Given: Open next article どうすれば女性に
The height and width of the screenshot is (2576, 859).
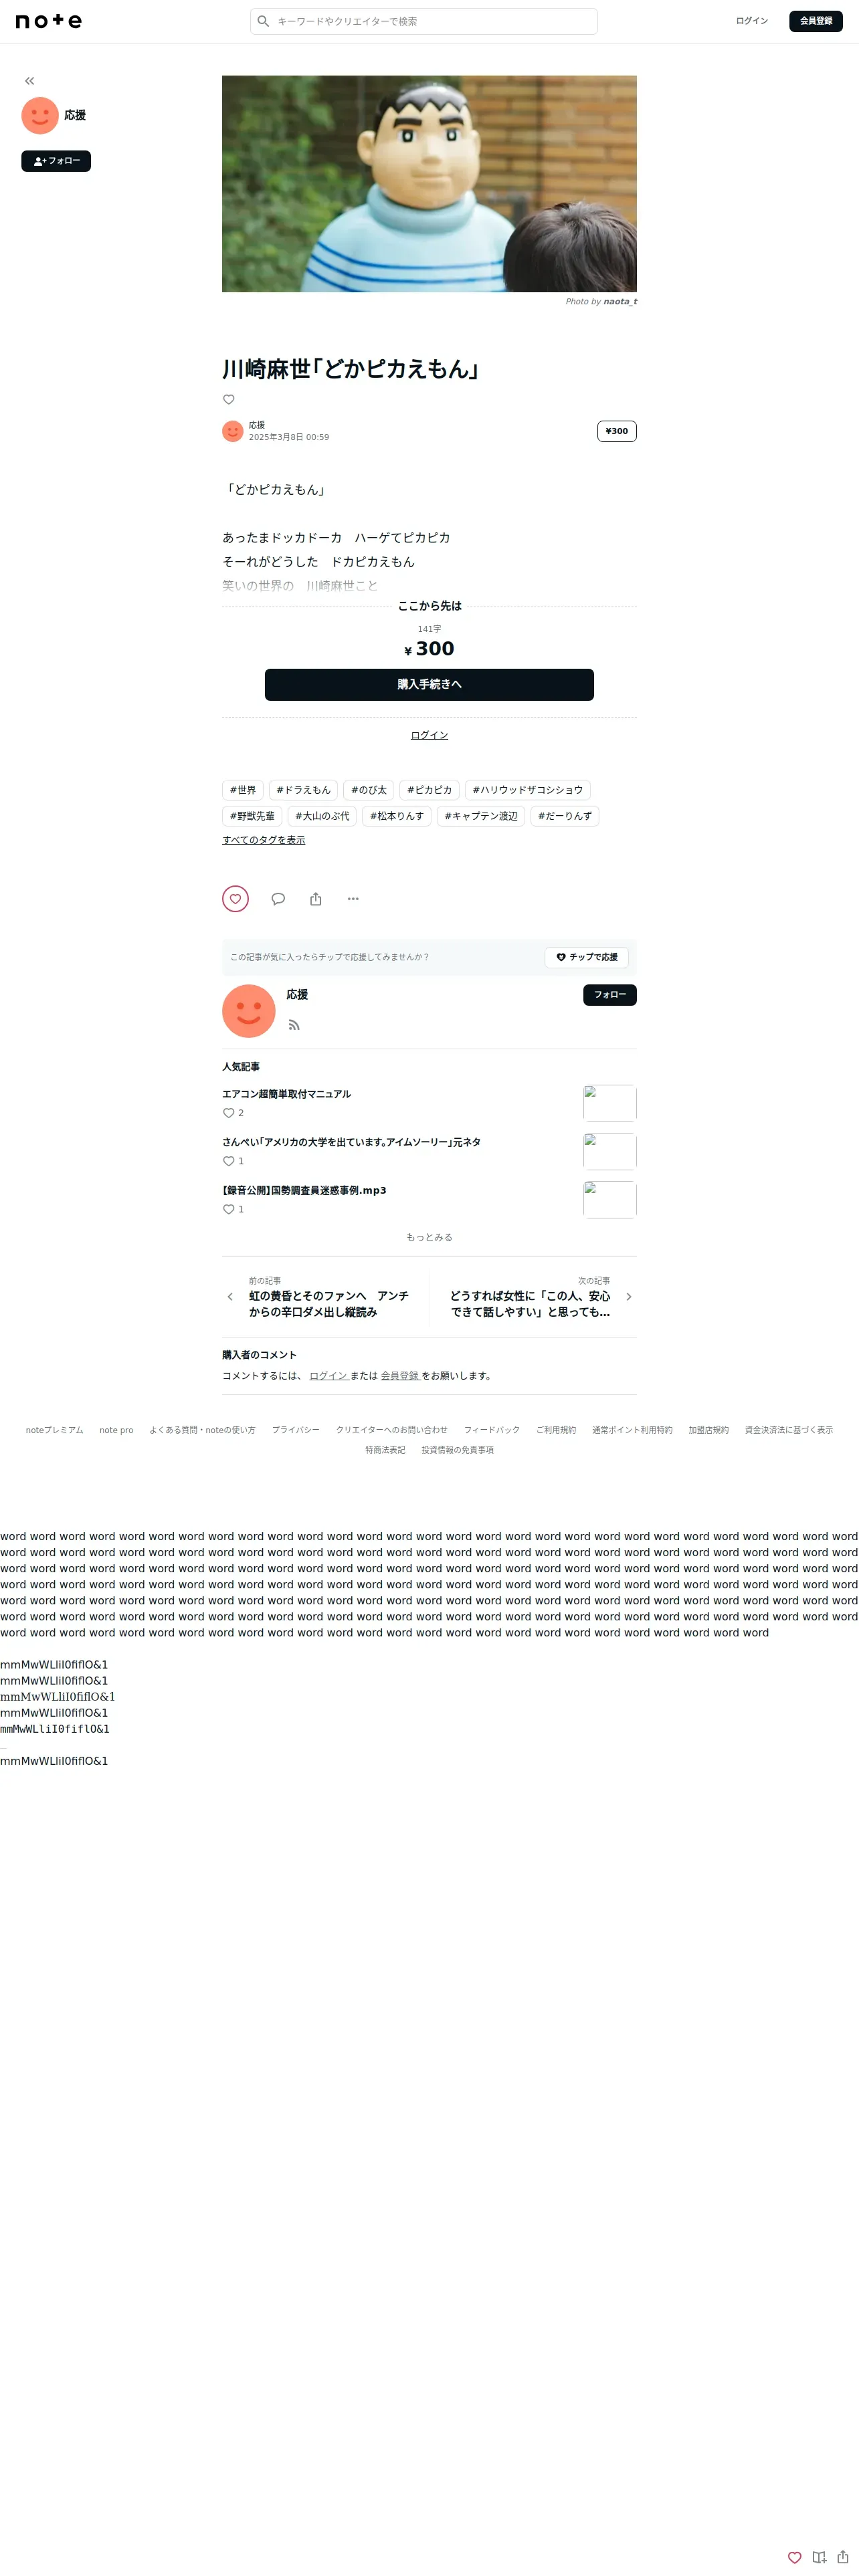Looking at the screenshot, I should pyautogui.click(x=530, y=1304).
